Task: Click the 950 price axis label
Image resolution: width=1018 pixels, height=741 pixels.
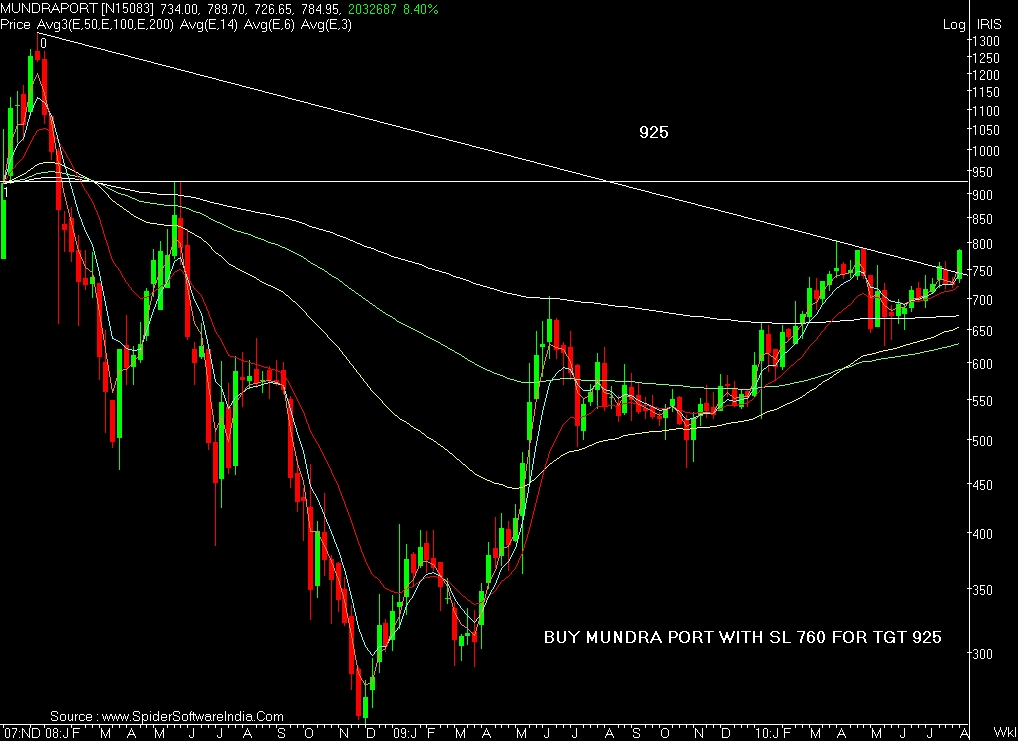Action: pyautogui.click(x=983, y=172)
